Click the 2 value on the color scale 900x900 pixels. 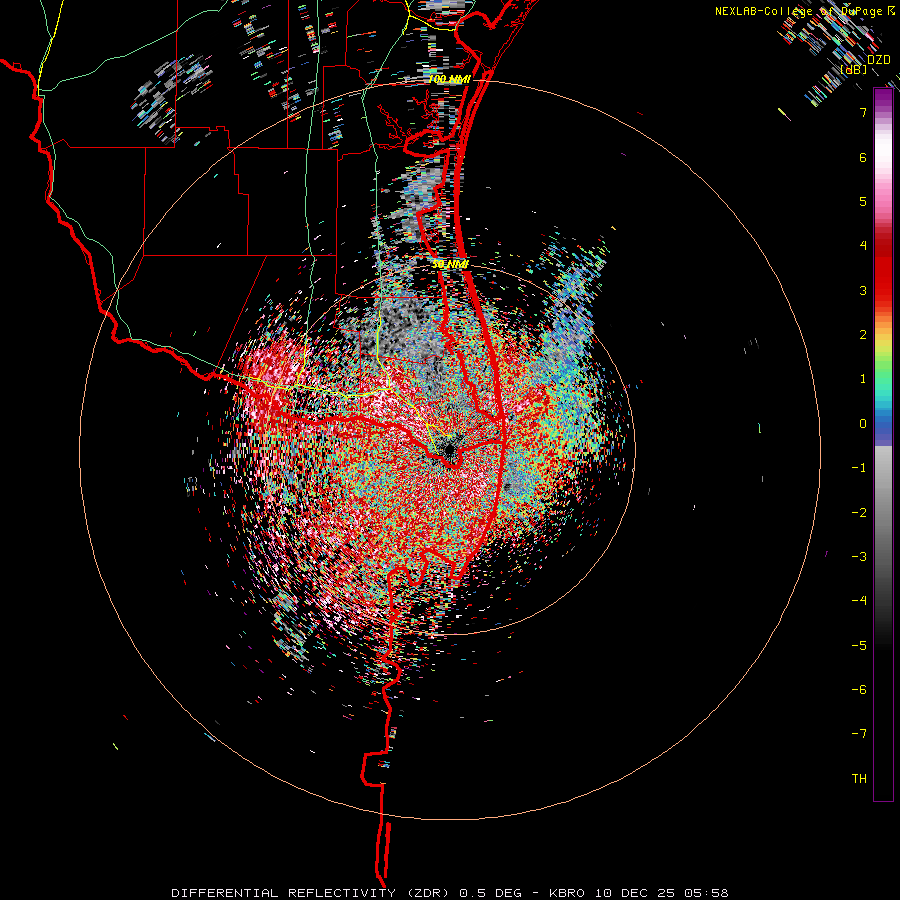click(863, 335)
